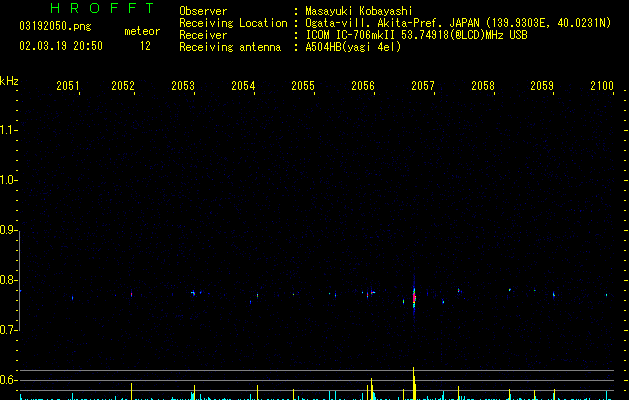Click the tallest yellow peak in level graph

pos(414,383)
